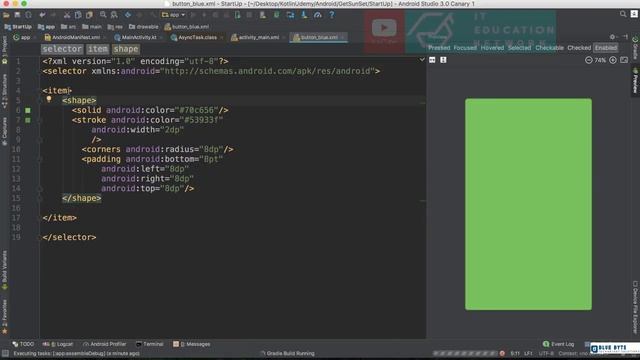The image size is (640, 360).
Task: Click the Search Everywhere magnifier icon
Action: pyautogui.click(x=623, y=14)
